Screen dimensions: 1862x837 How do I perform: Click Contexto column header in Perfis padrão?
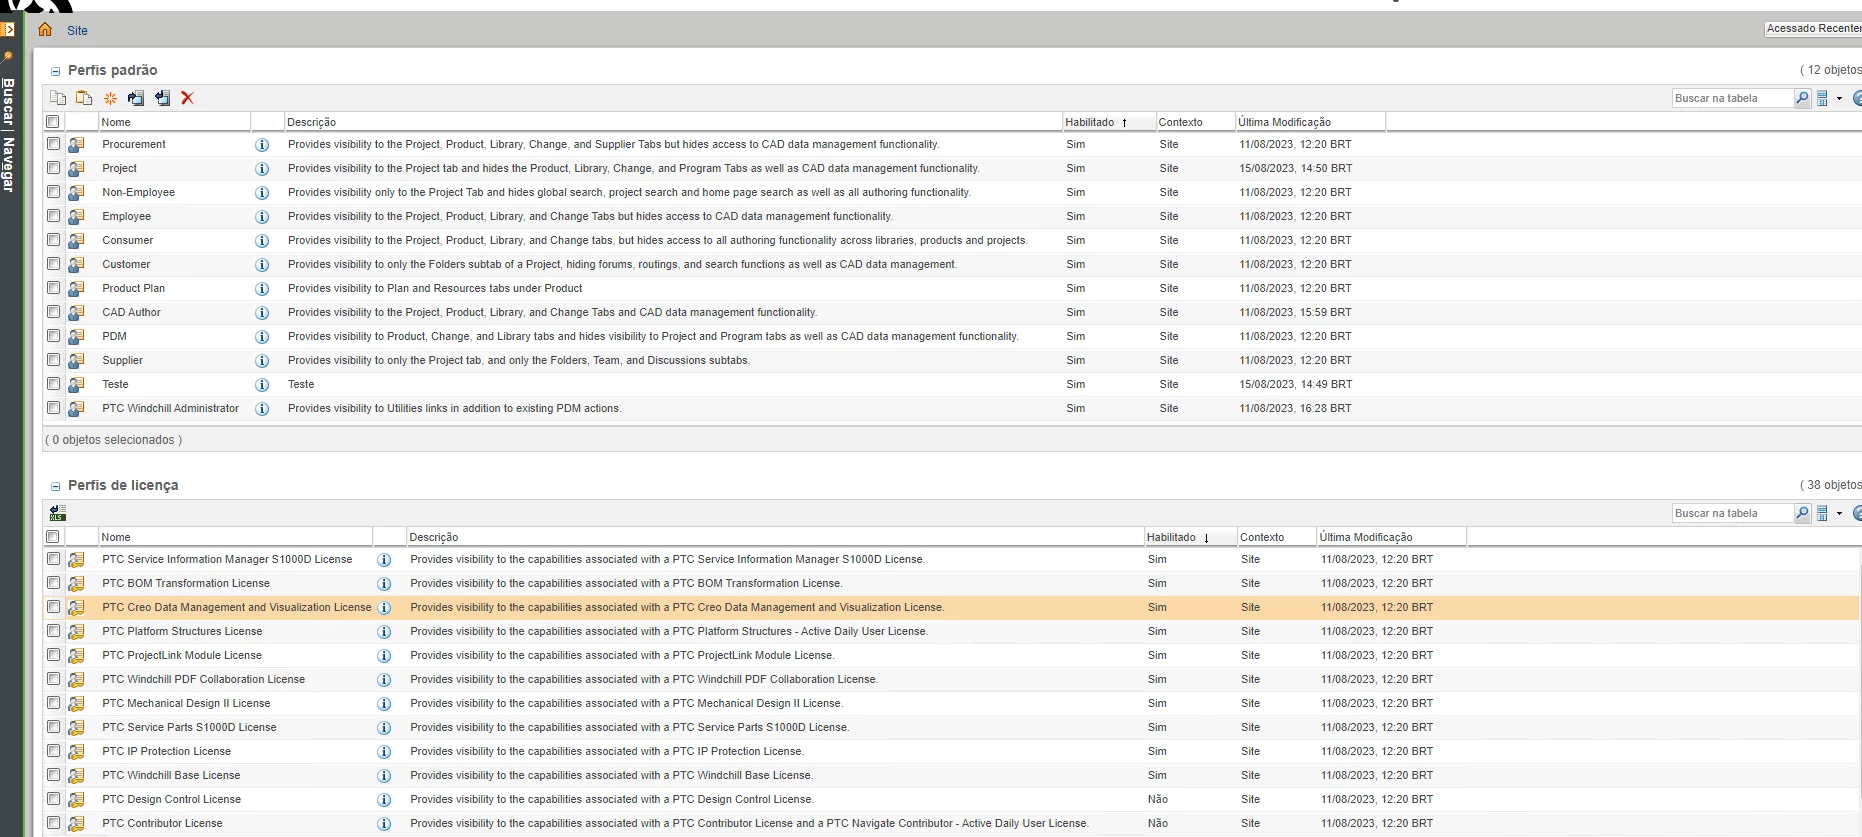tap(1196, 122)
